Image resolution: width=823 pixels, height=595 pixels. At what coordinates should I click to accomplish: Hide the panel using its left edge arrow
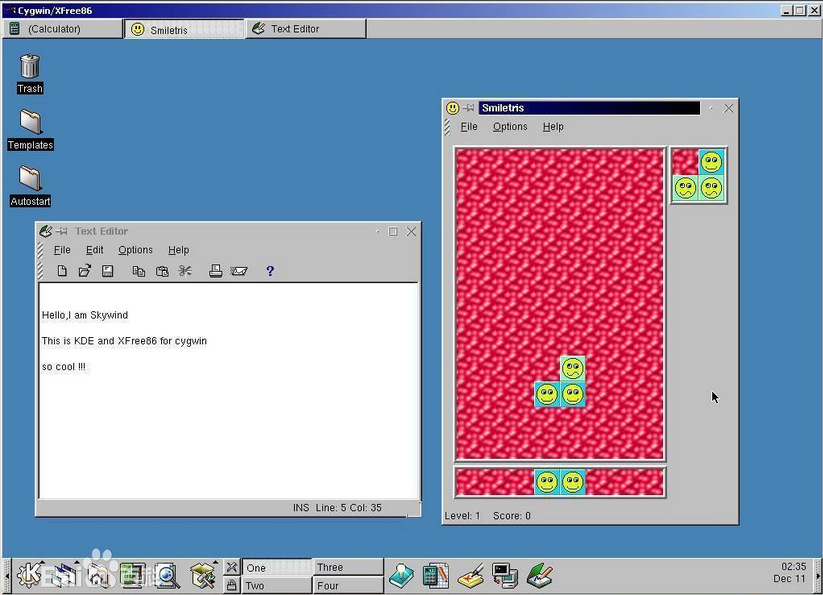pos(7,576)
